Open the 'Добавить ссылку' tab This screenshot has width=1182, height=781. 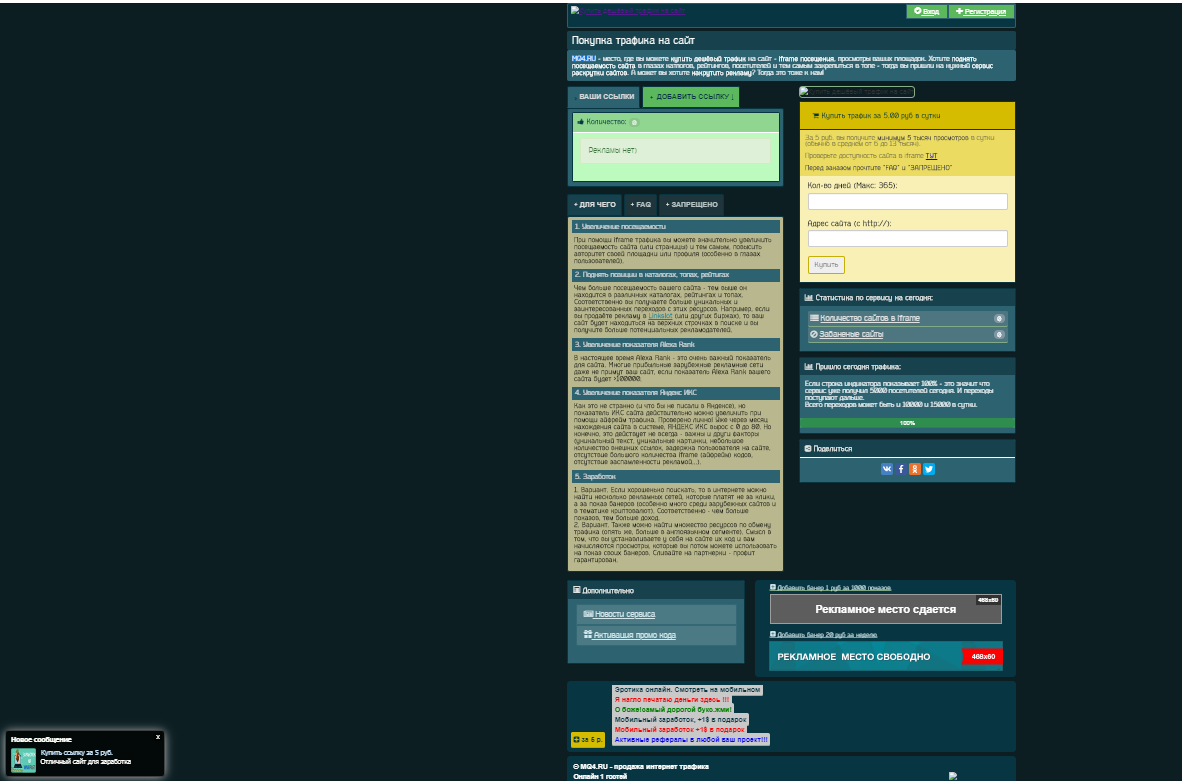tap(690, 97)
